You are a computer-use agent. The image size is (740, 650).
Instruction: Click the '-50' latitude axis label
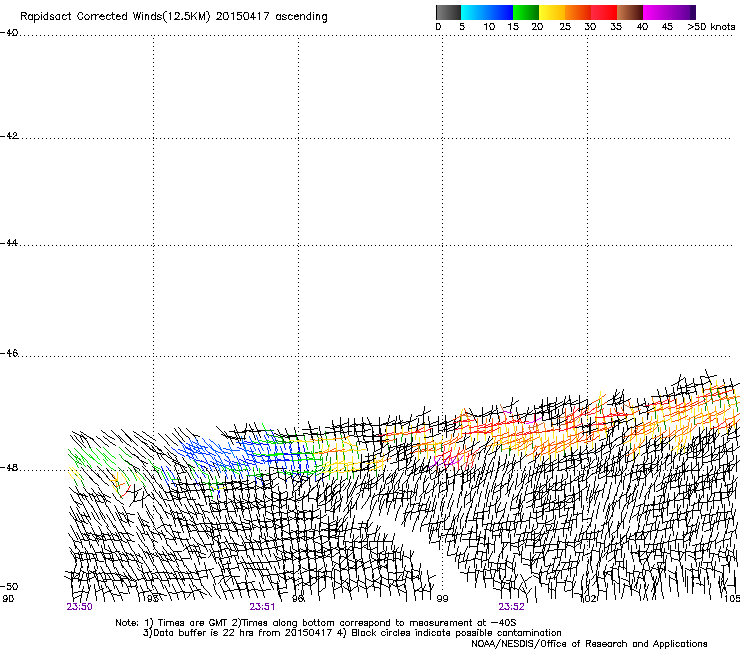[x=9, y=586]
